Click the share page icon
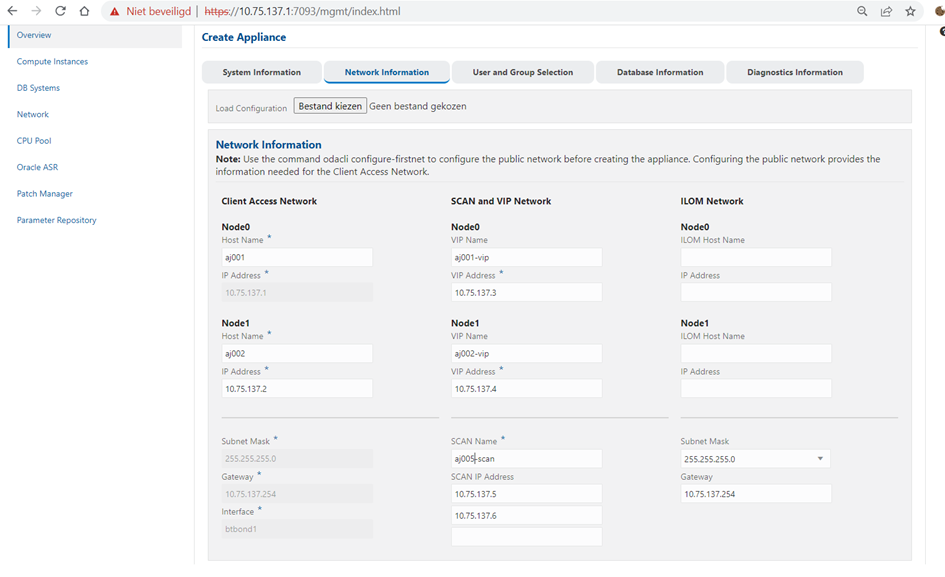 (x=886, y=12)
